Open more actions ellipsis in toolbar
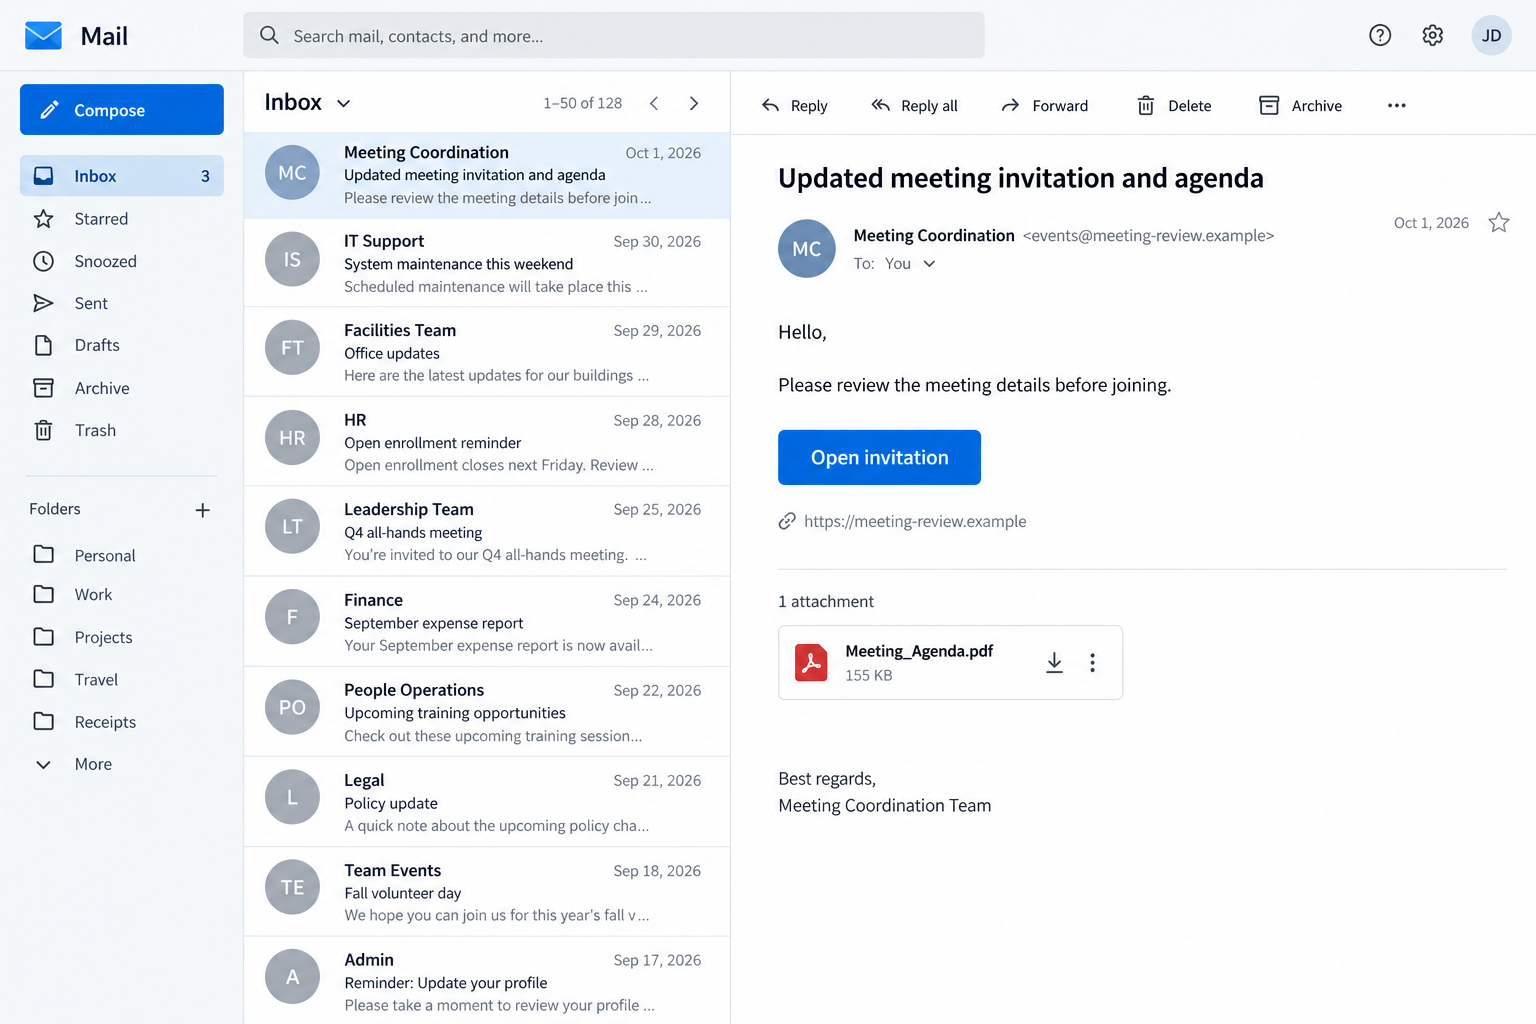The height and width of the screenshot is (1024, 1536). pos(1397,106)
